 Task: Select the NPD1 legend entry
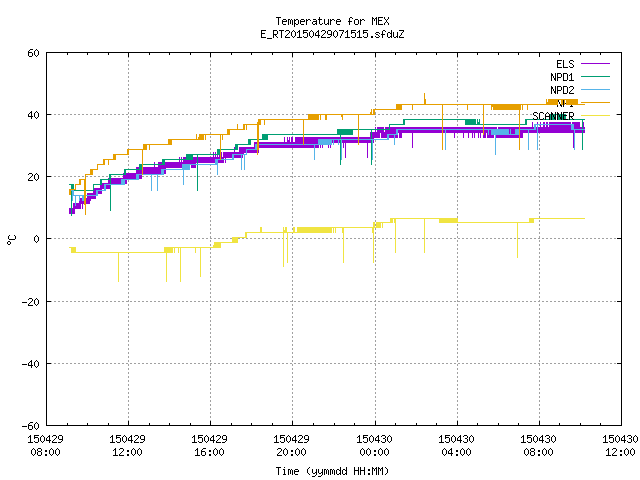562,77
